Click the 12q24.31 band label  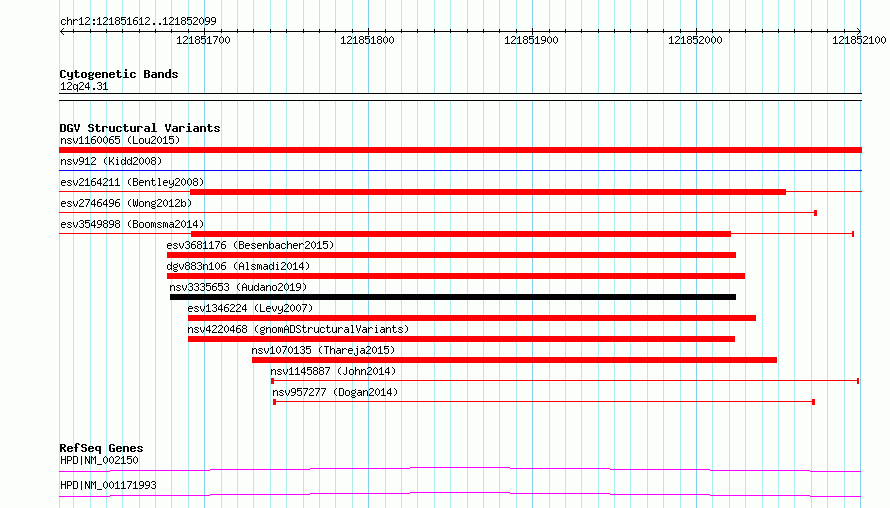pyautogui.click(x=84, y=86)
